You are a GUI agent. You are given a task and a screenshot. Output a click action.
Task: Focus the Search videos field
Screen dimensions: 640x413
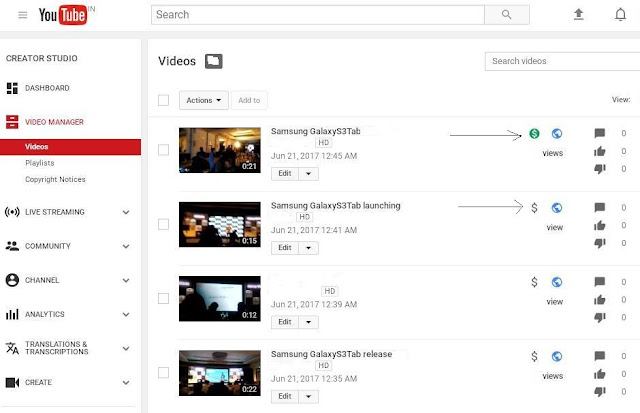tap(562, 61)
